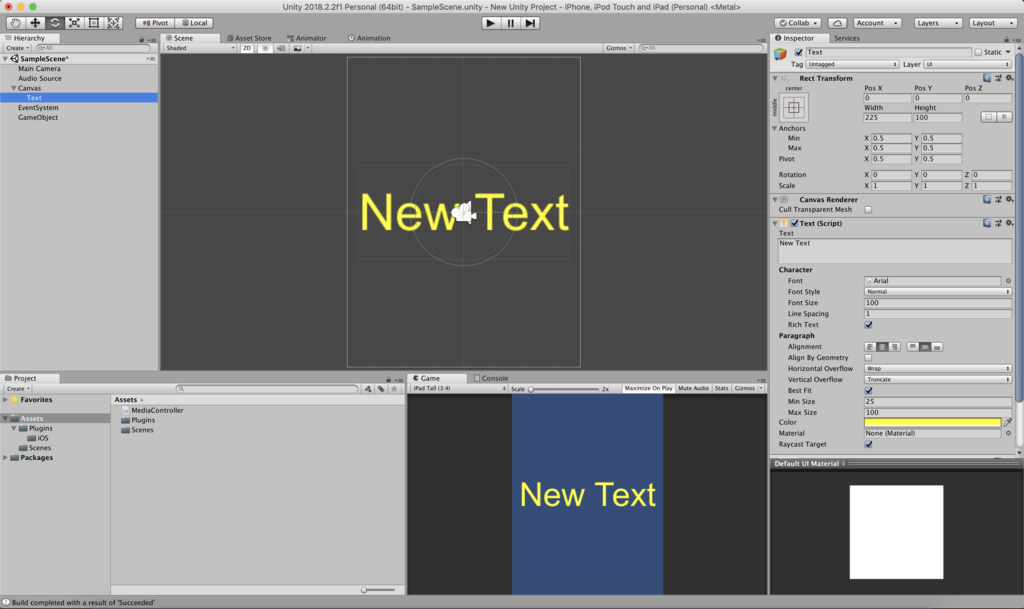Enable Align By Geometry
The height and width of the screenshot is (609, 1024).
point(869,358)
